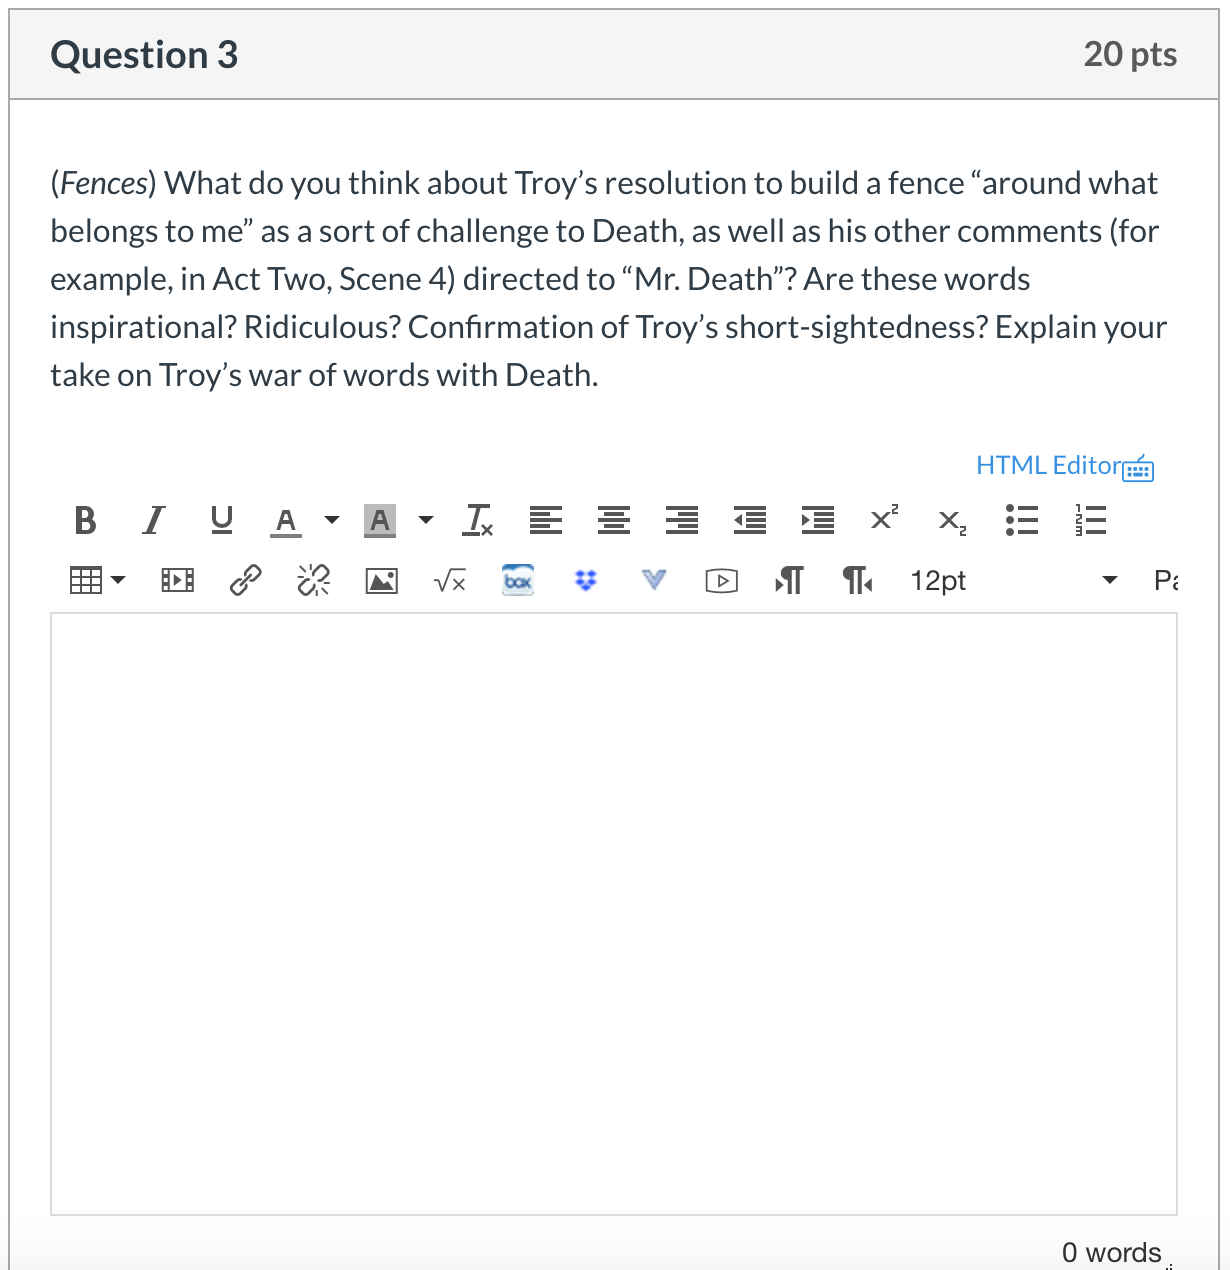Viewport: 1230px width, 1270px height.
Task: Click the text color swatch A
Action: pyautogui.click(x=286, y=520)
